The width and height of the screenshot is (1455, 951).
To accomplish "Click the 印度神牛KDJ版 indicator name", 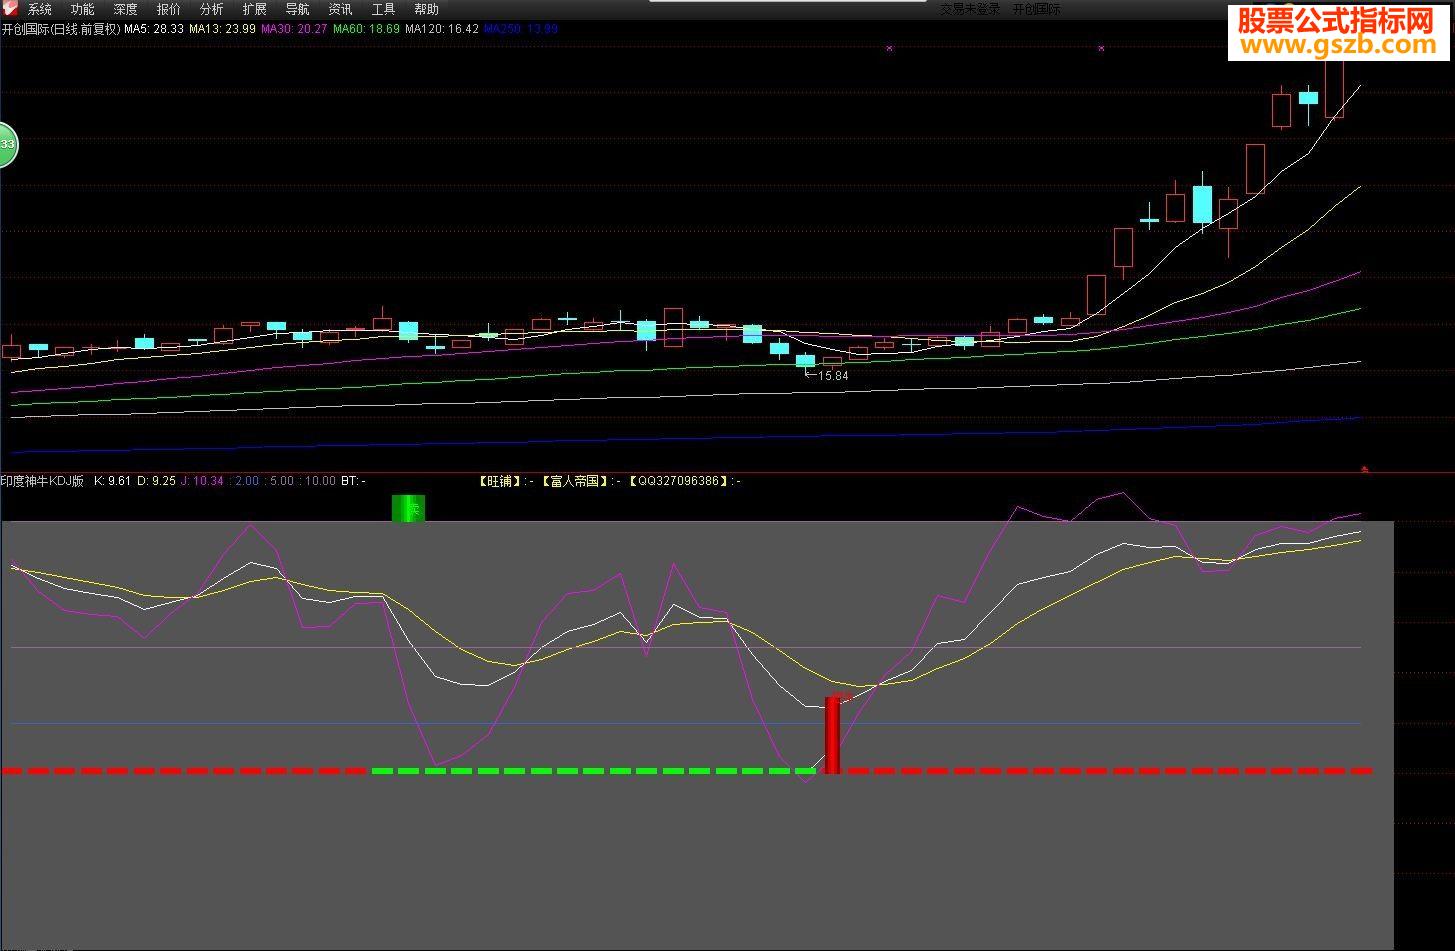I will click(x=42, y=481).
